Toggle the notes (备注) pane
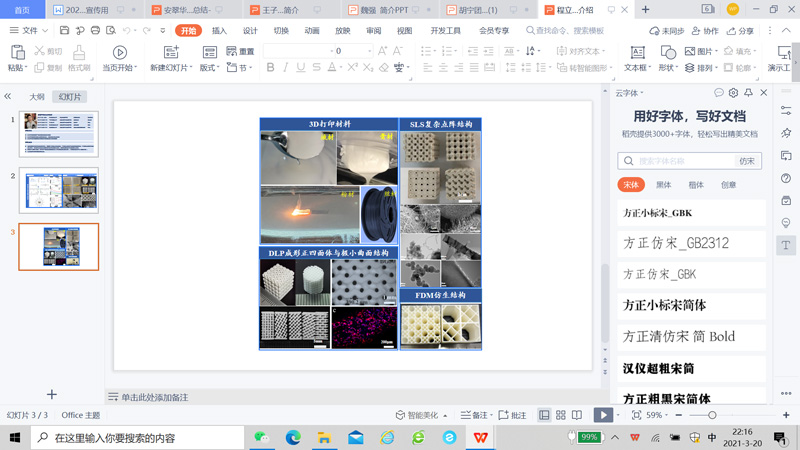This screenshot has width=800, height=450. click(x=475, y=415)
